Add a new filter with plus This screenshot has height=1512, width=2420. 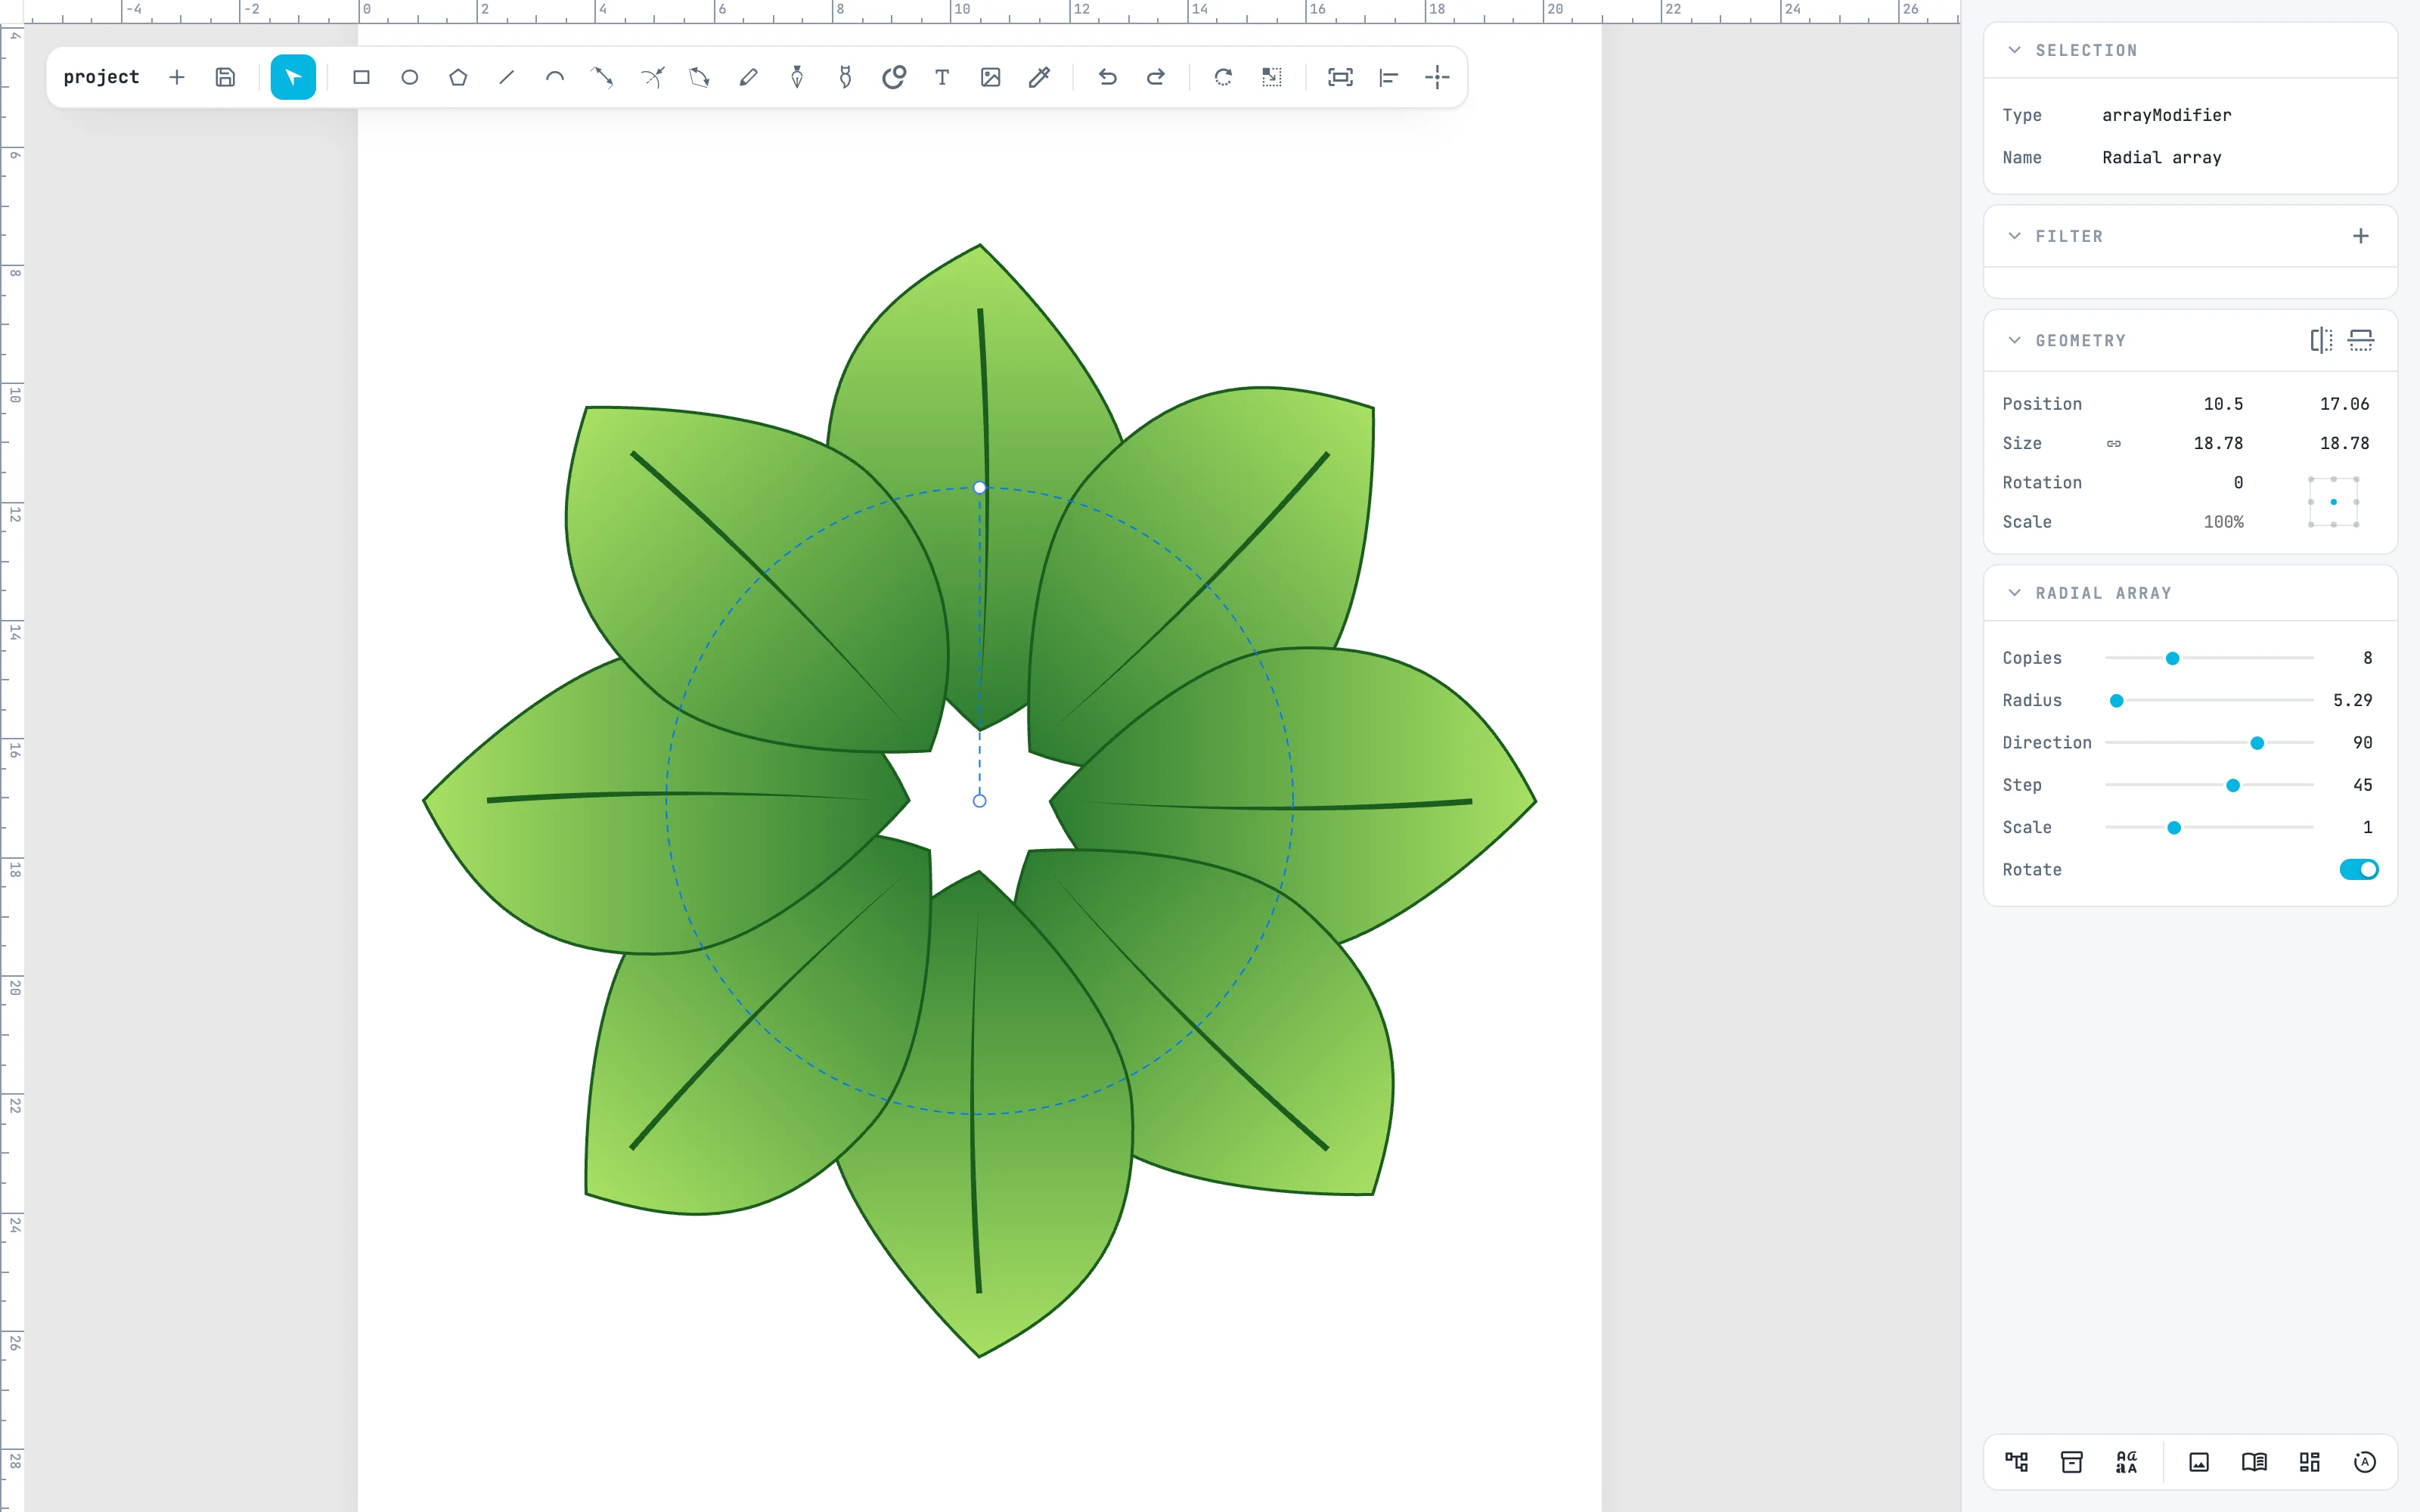[2361, 236]
